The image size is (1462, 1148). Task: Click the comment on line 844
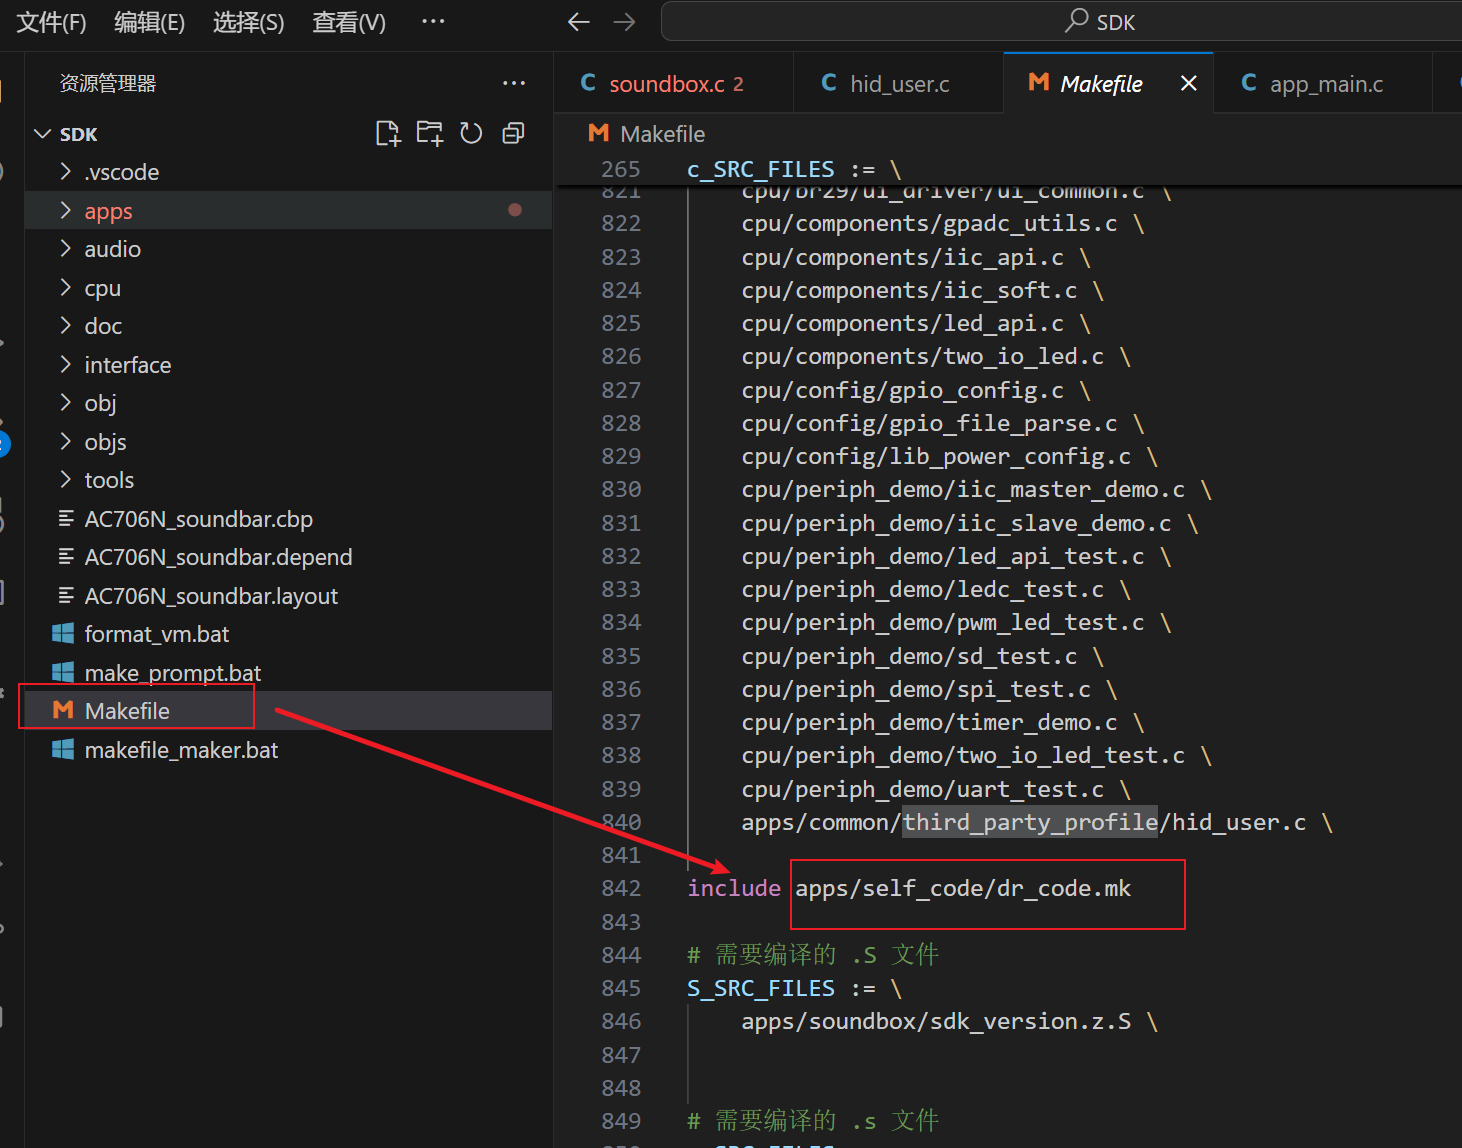(x=813, y=954)
